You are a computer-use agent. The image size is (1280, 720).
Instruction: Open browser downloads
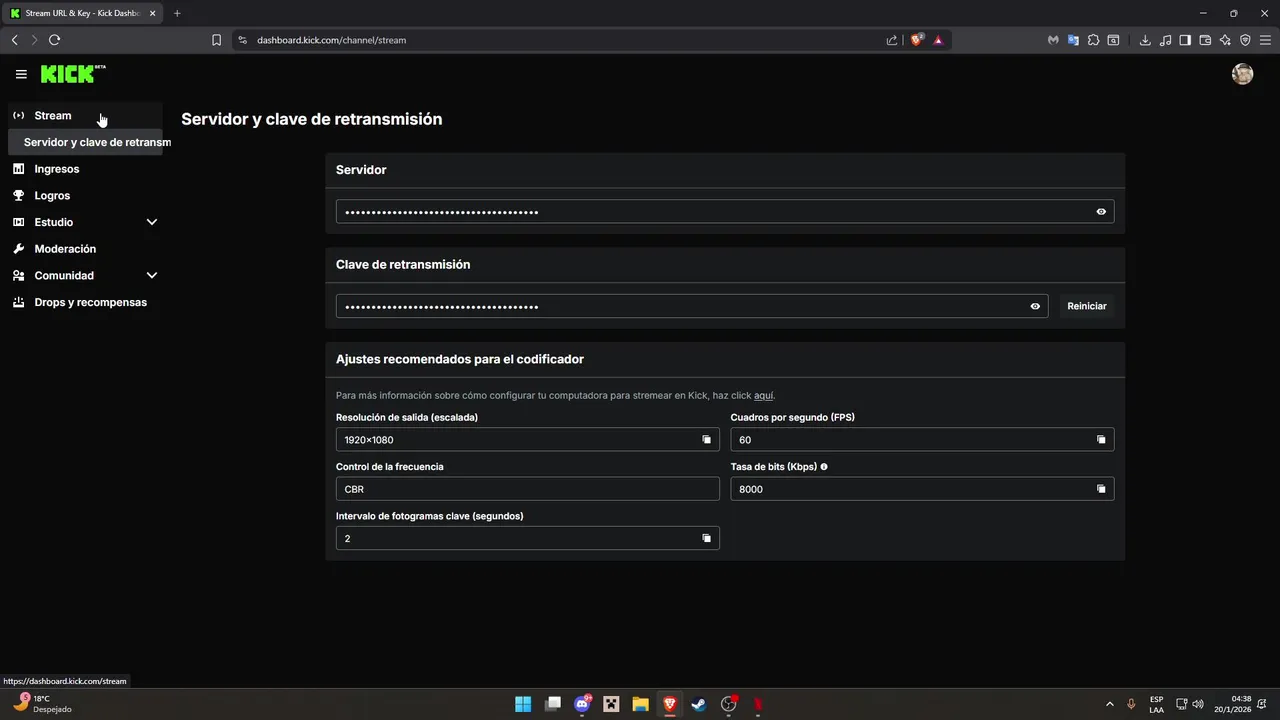tap(1145, 40)
